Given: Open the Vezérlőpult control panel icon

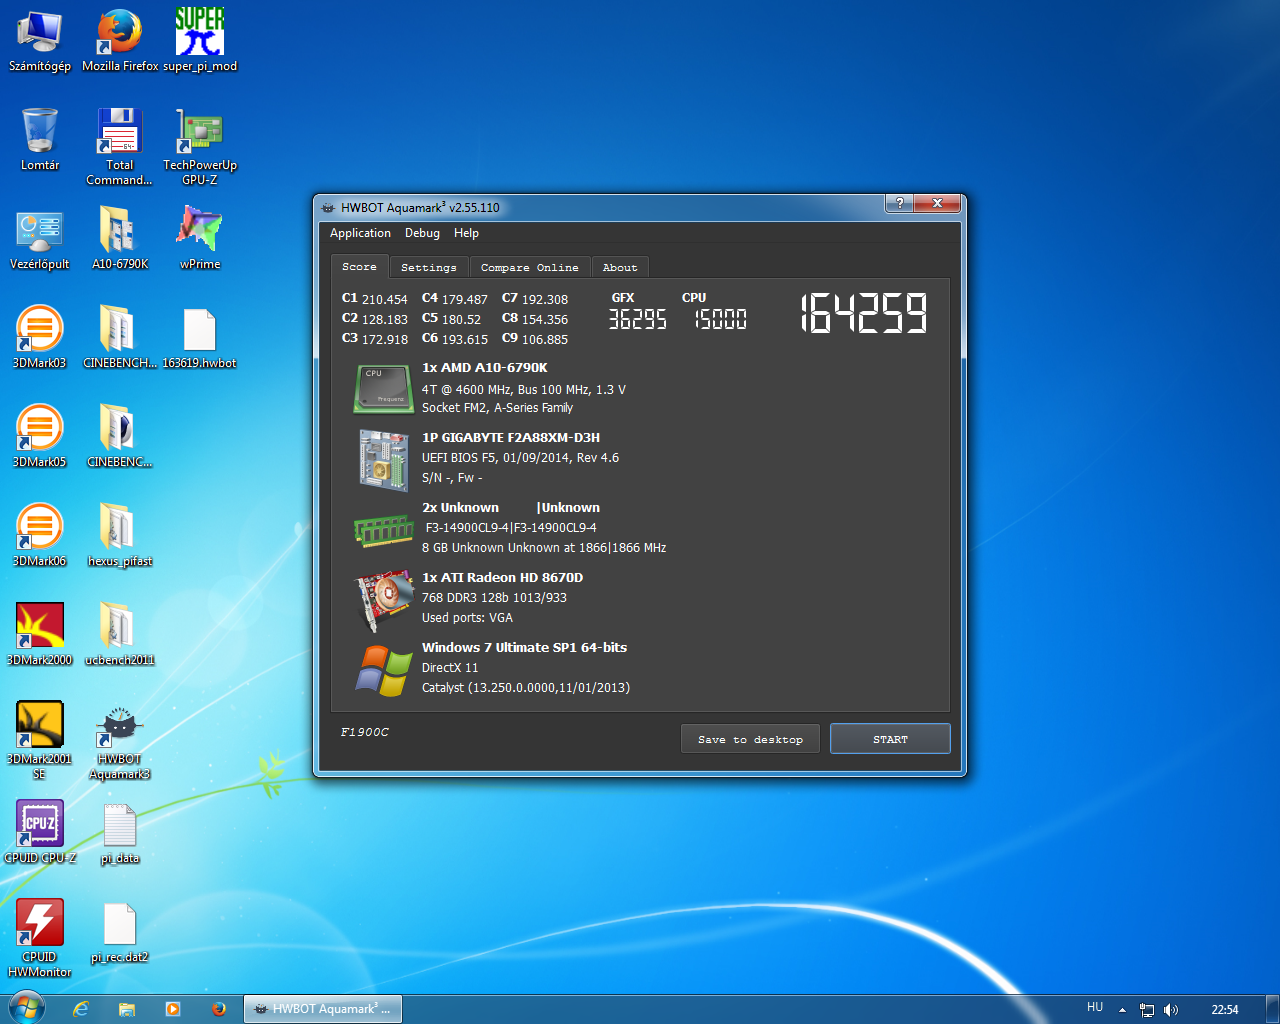Looking at the screenshot, I should coord(40,240).
